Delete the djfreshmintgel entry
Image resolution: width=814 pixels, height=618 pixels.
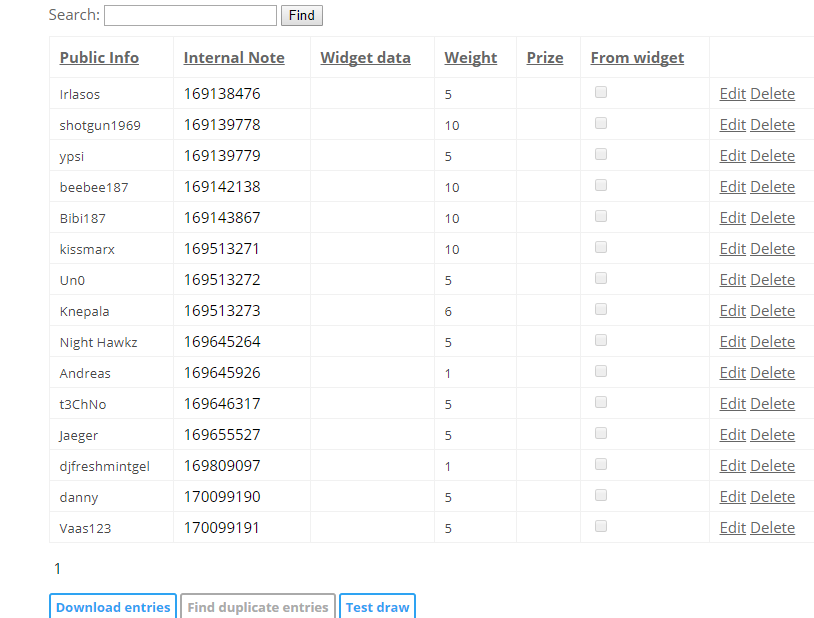pos(772,466)
